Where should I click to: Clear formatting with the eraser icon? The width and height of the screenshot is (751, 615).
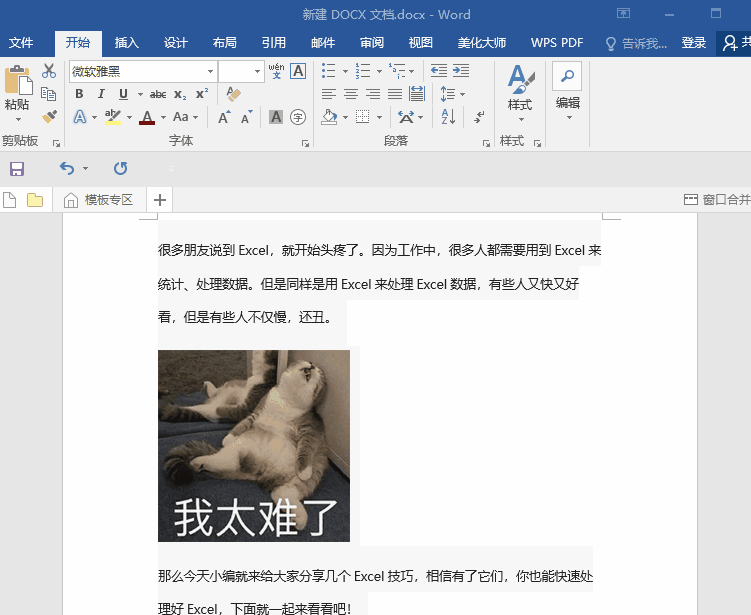tap(233, 94)
